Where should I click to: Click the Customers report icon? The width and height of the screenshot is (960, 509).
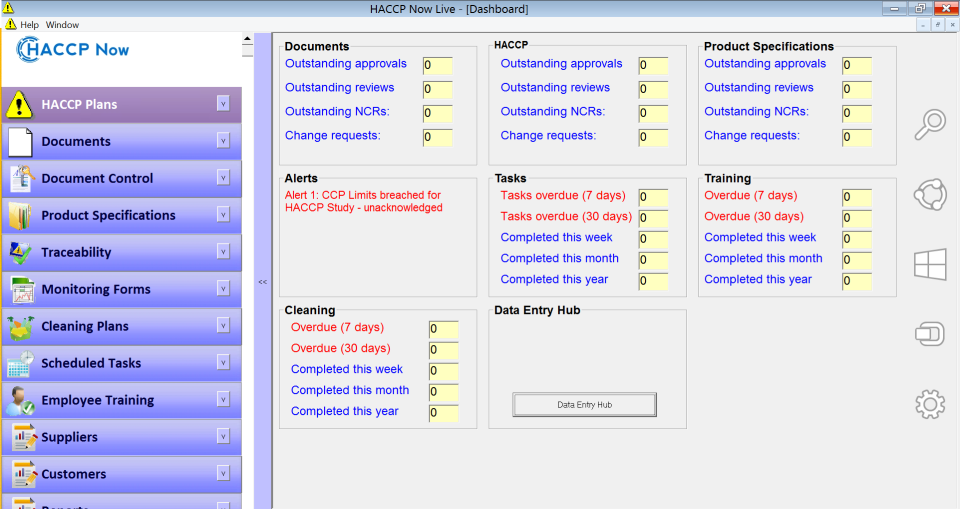(22, 474)
